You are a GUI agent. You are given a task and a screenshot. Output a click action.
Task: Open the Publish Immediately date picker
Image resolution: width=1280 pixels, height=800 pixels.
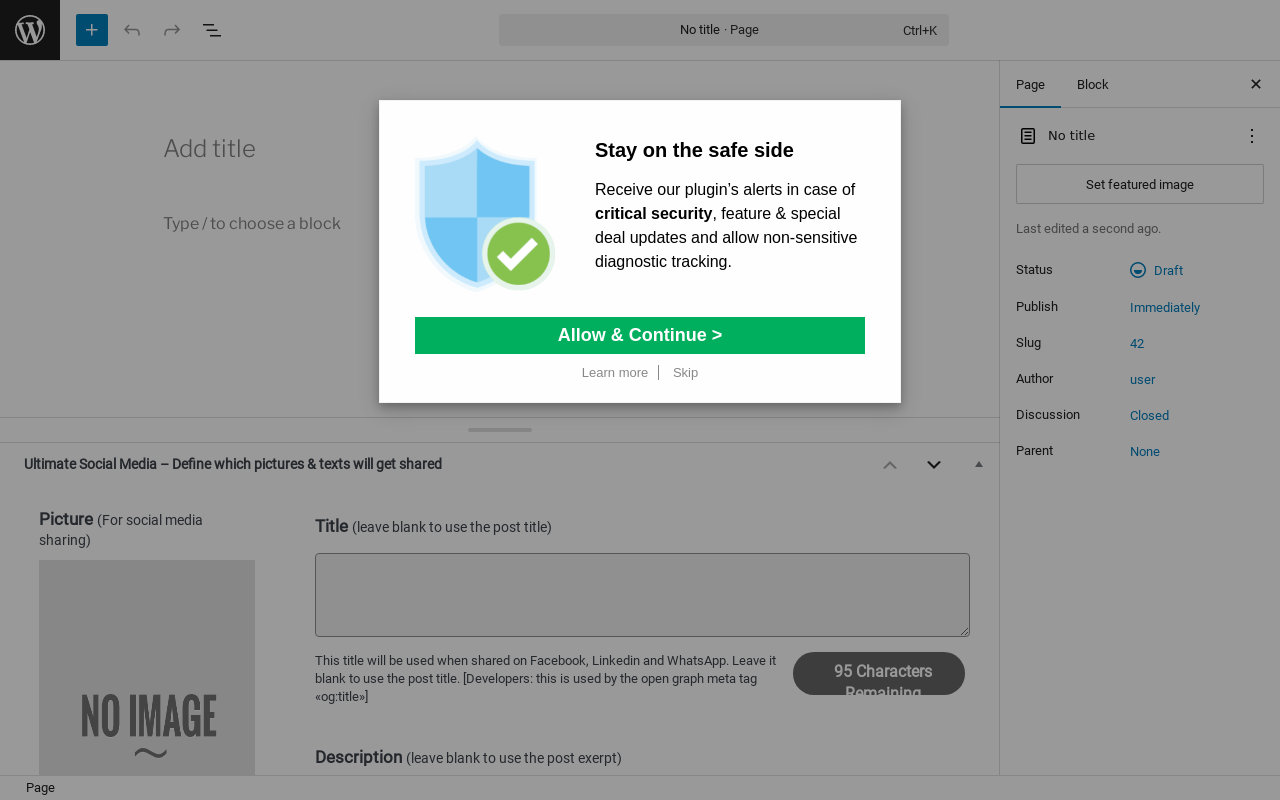1165,307
